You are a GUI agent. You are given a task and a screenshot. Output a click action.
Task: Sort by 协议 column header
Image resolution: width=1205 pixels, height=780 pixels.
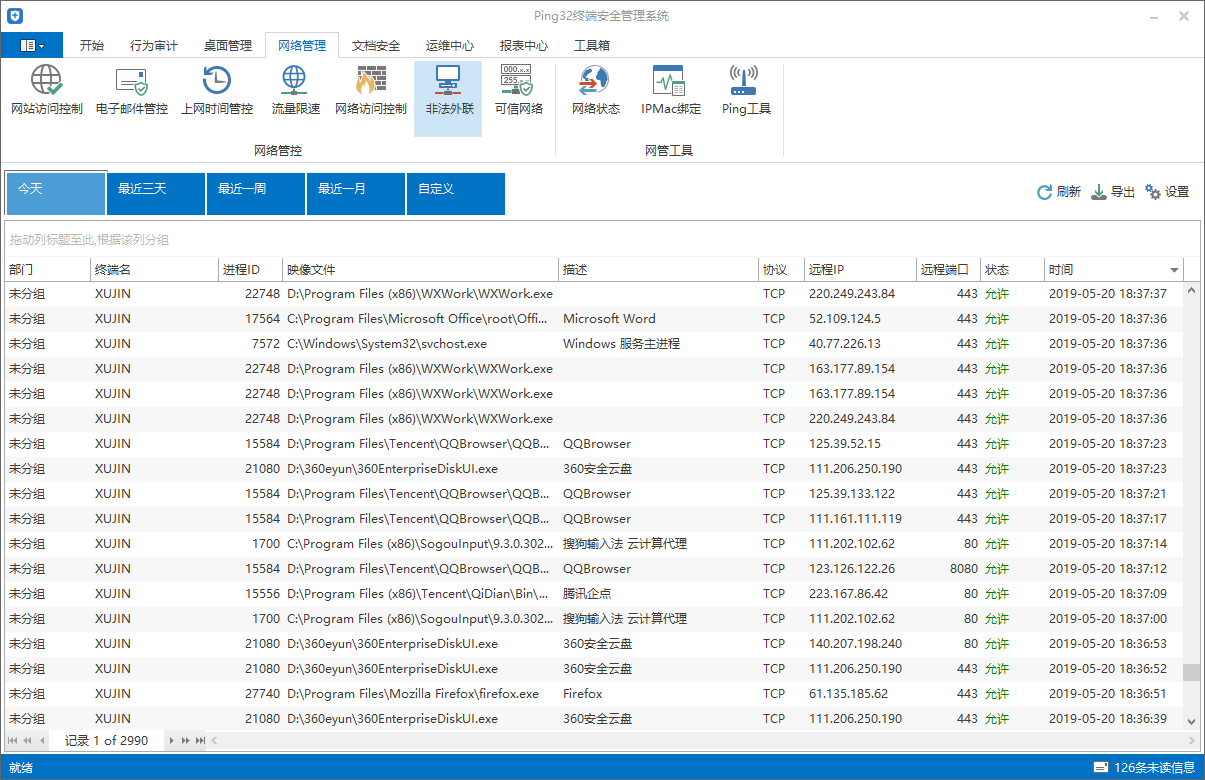(x=781, y=270)
